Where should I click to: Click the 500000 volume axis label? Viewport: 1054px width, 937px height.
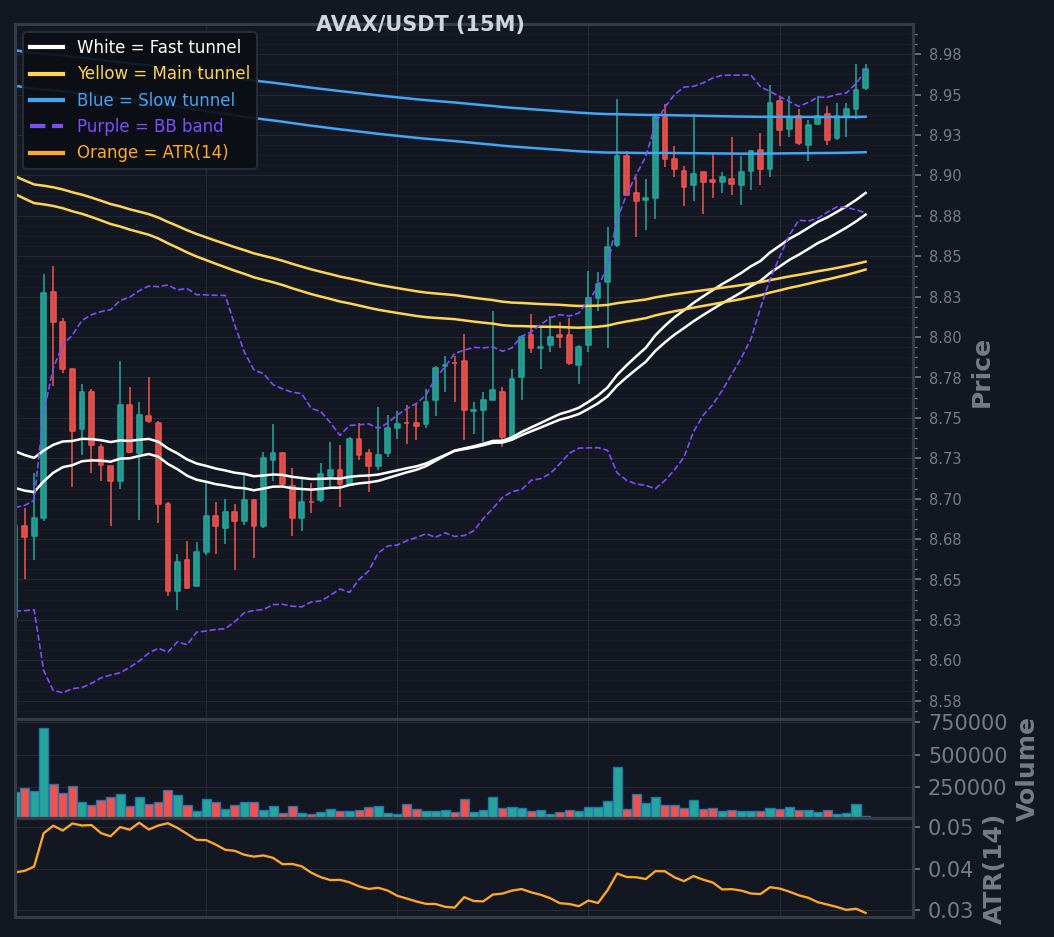click(968, 756)
